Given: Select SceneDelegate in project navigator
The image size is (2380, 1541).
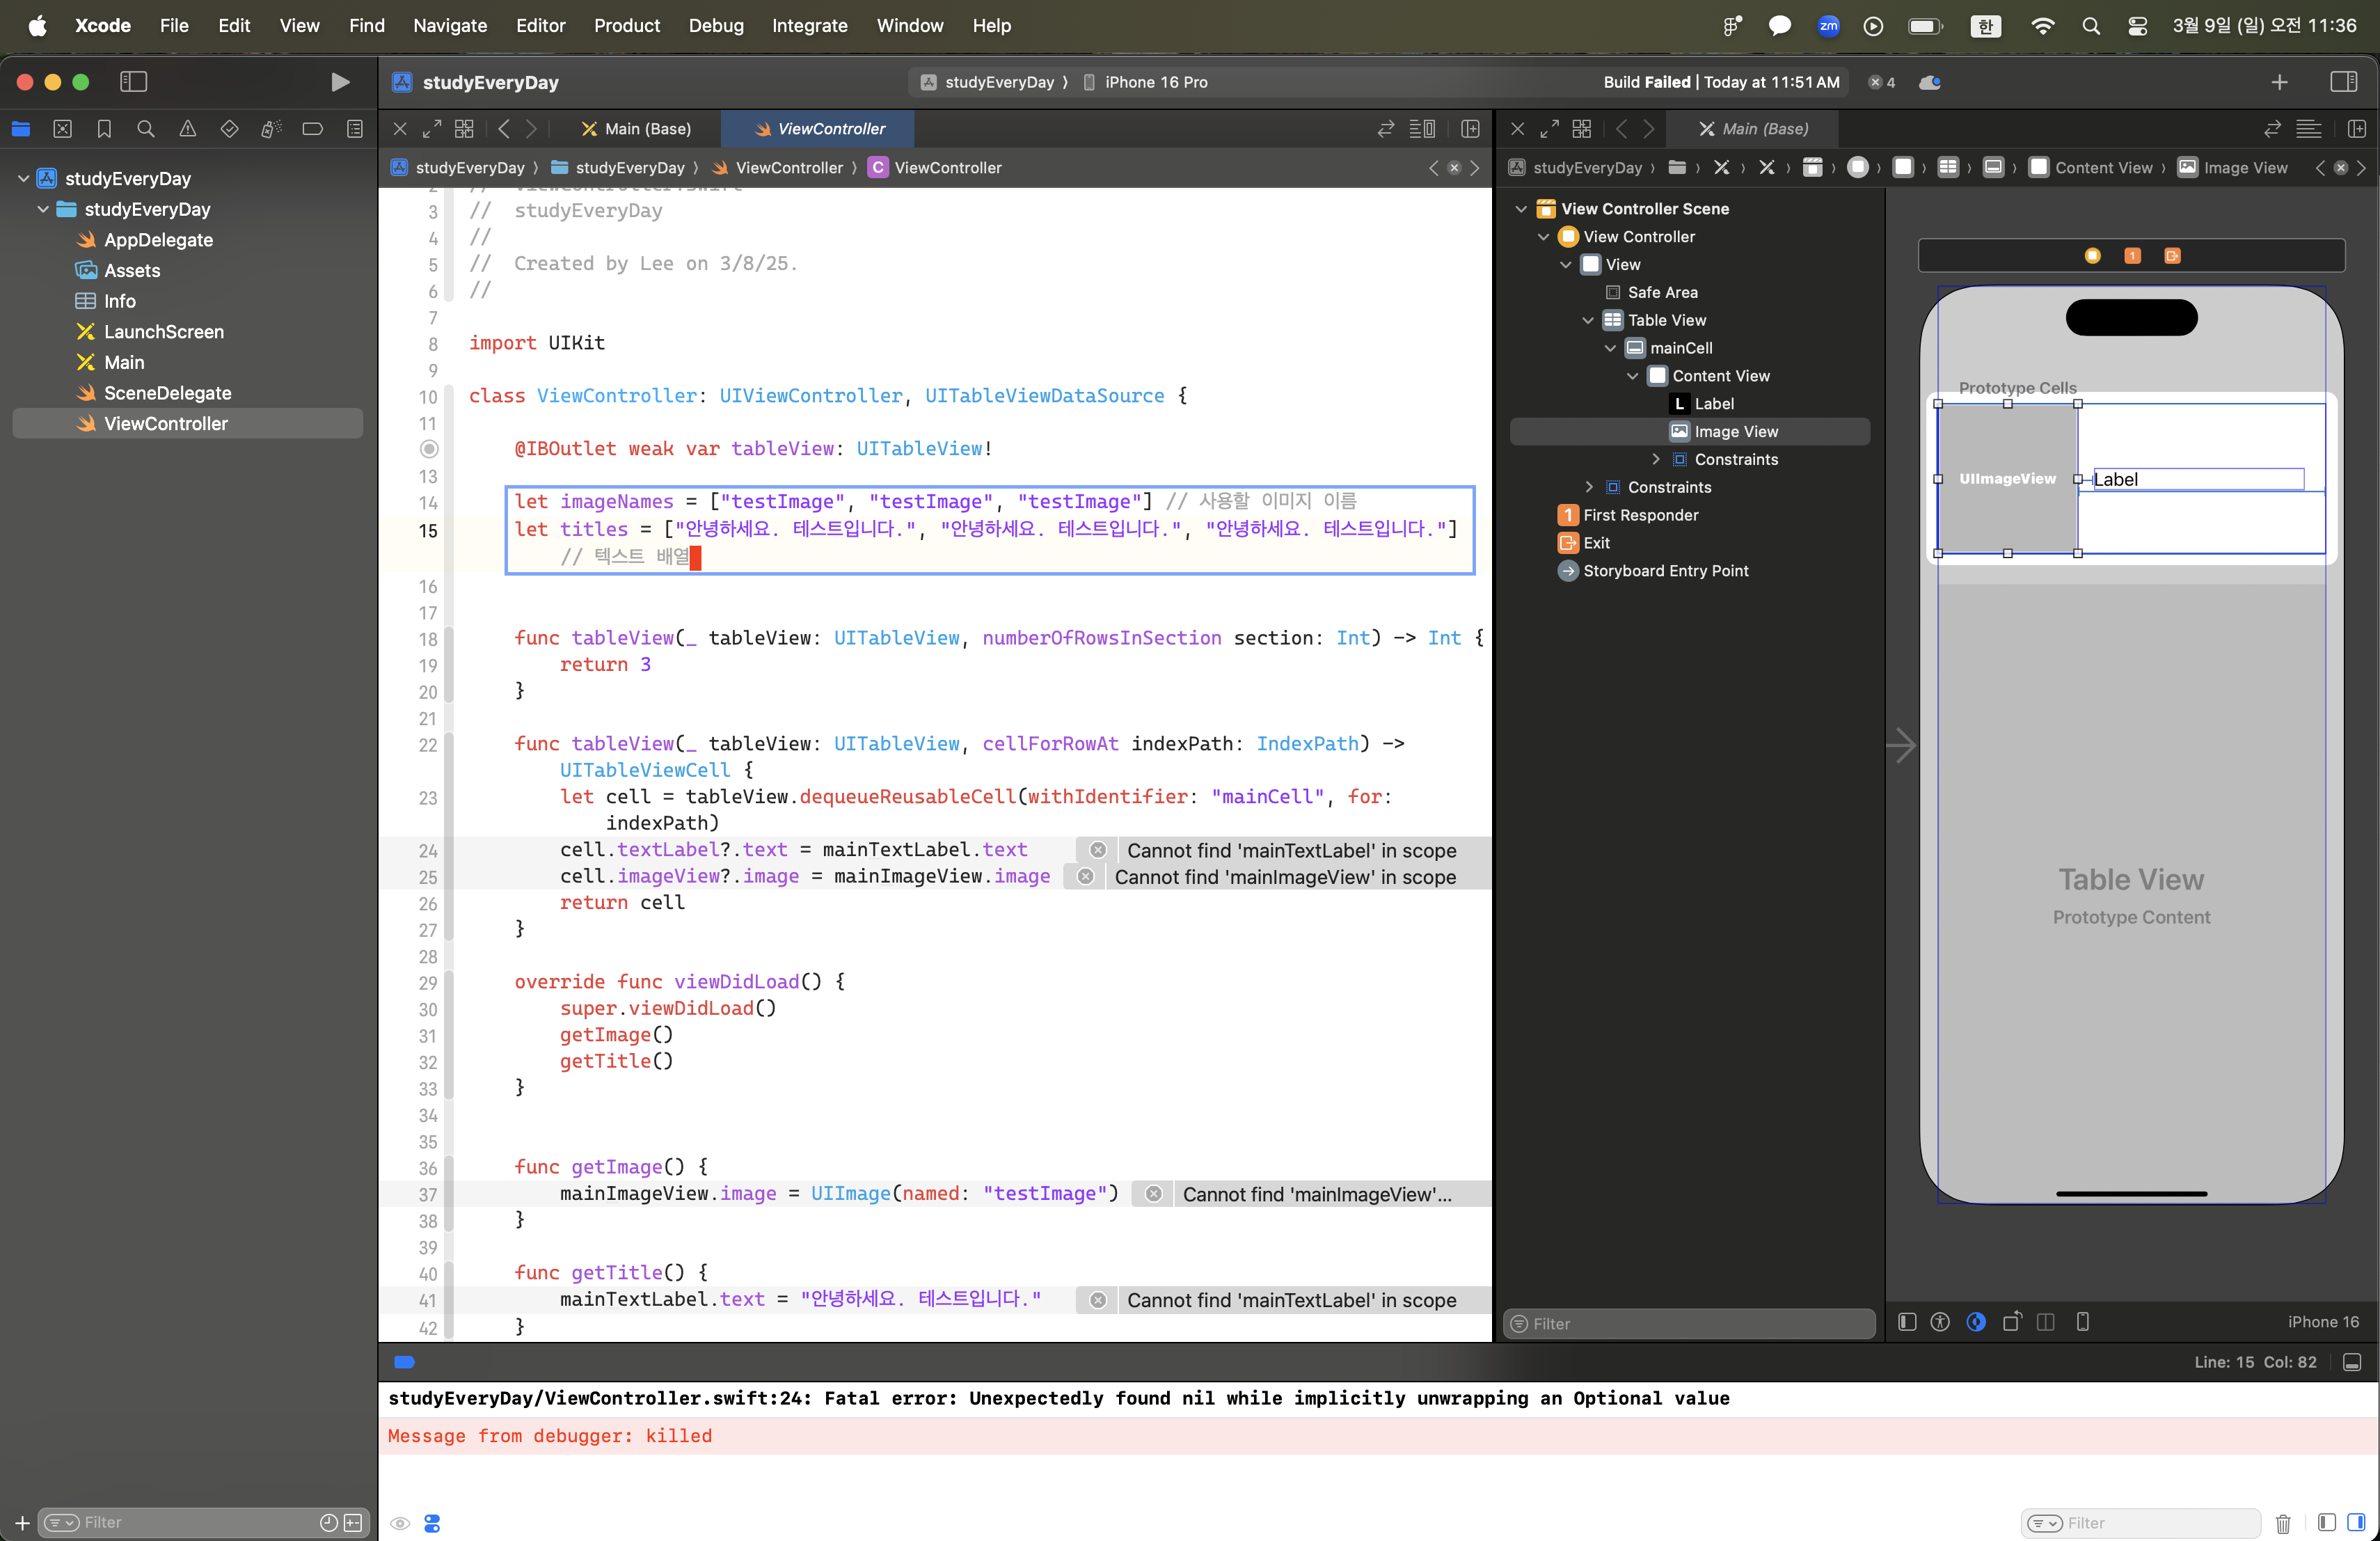Looking at the screenshot, I should tap(167, 393).
